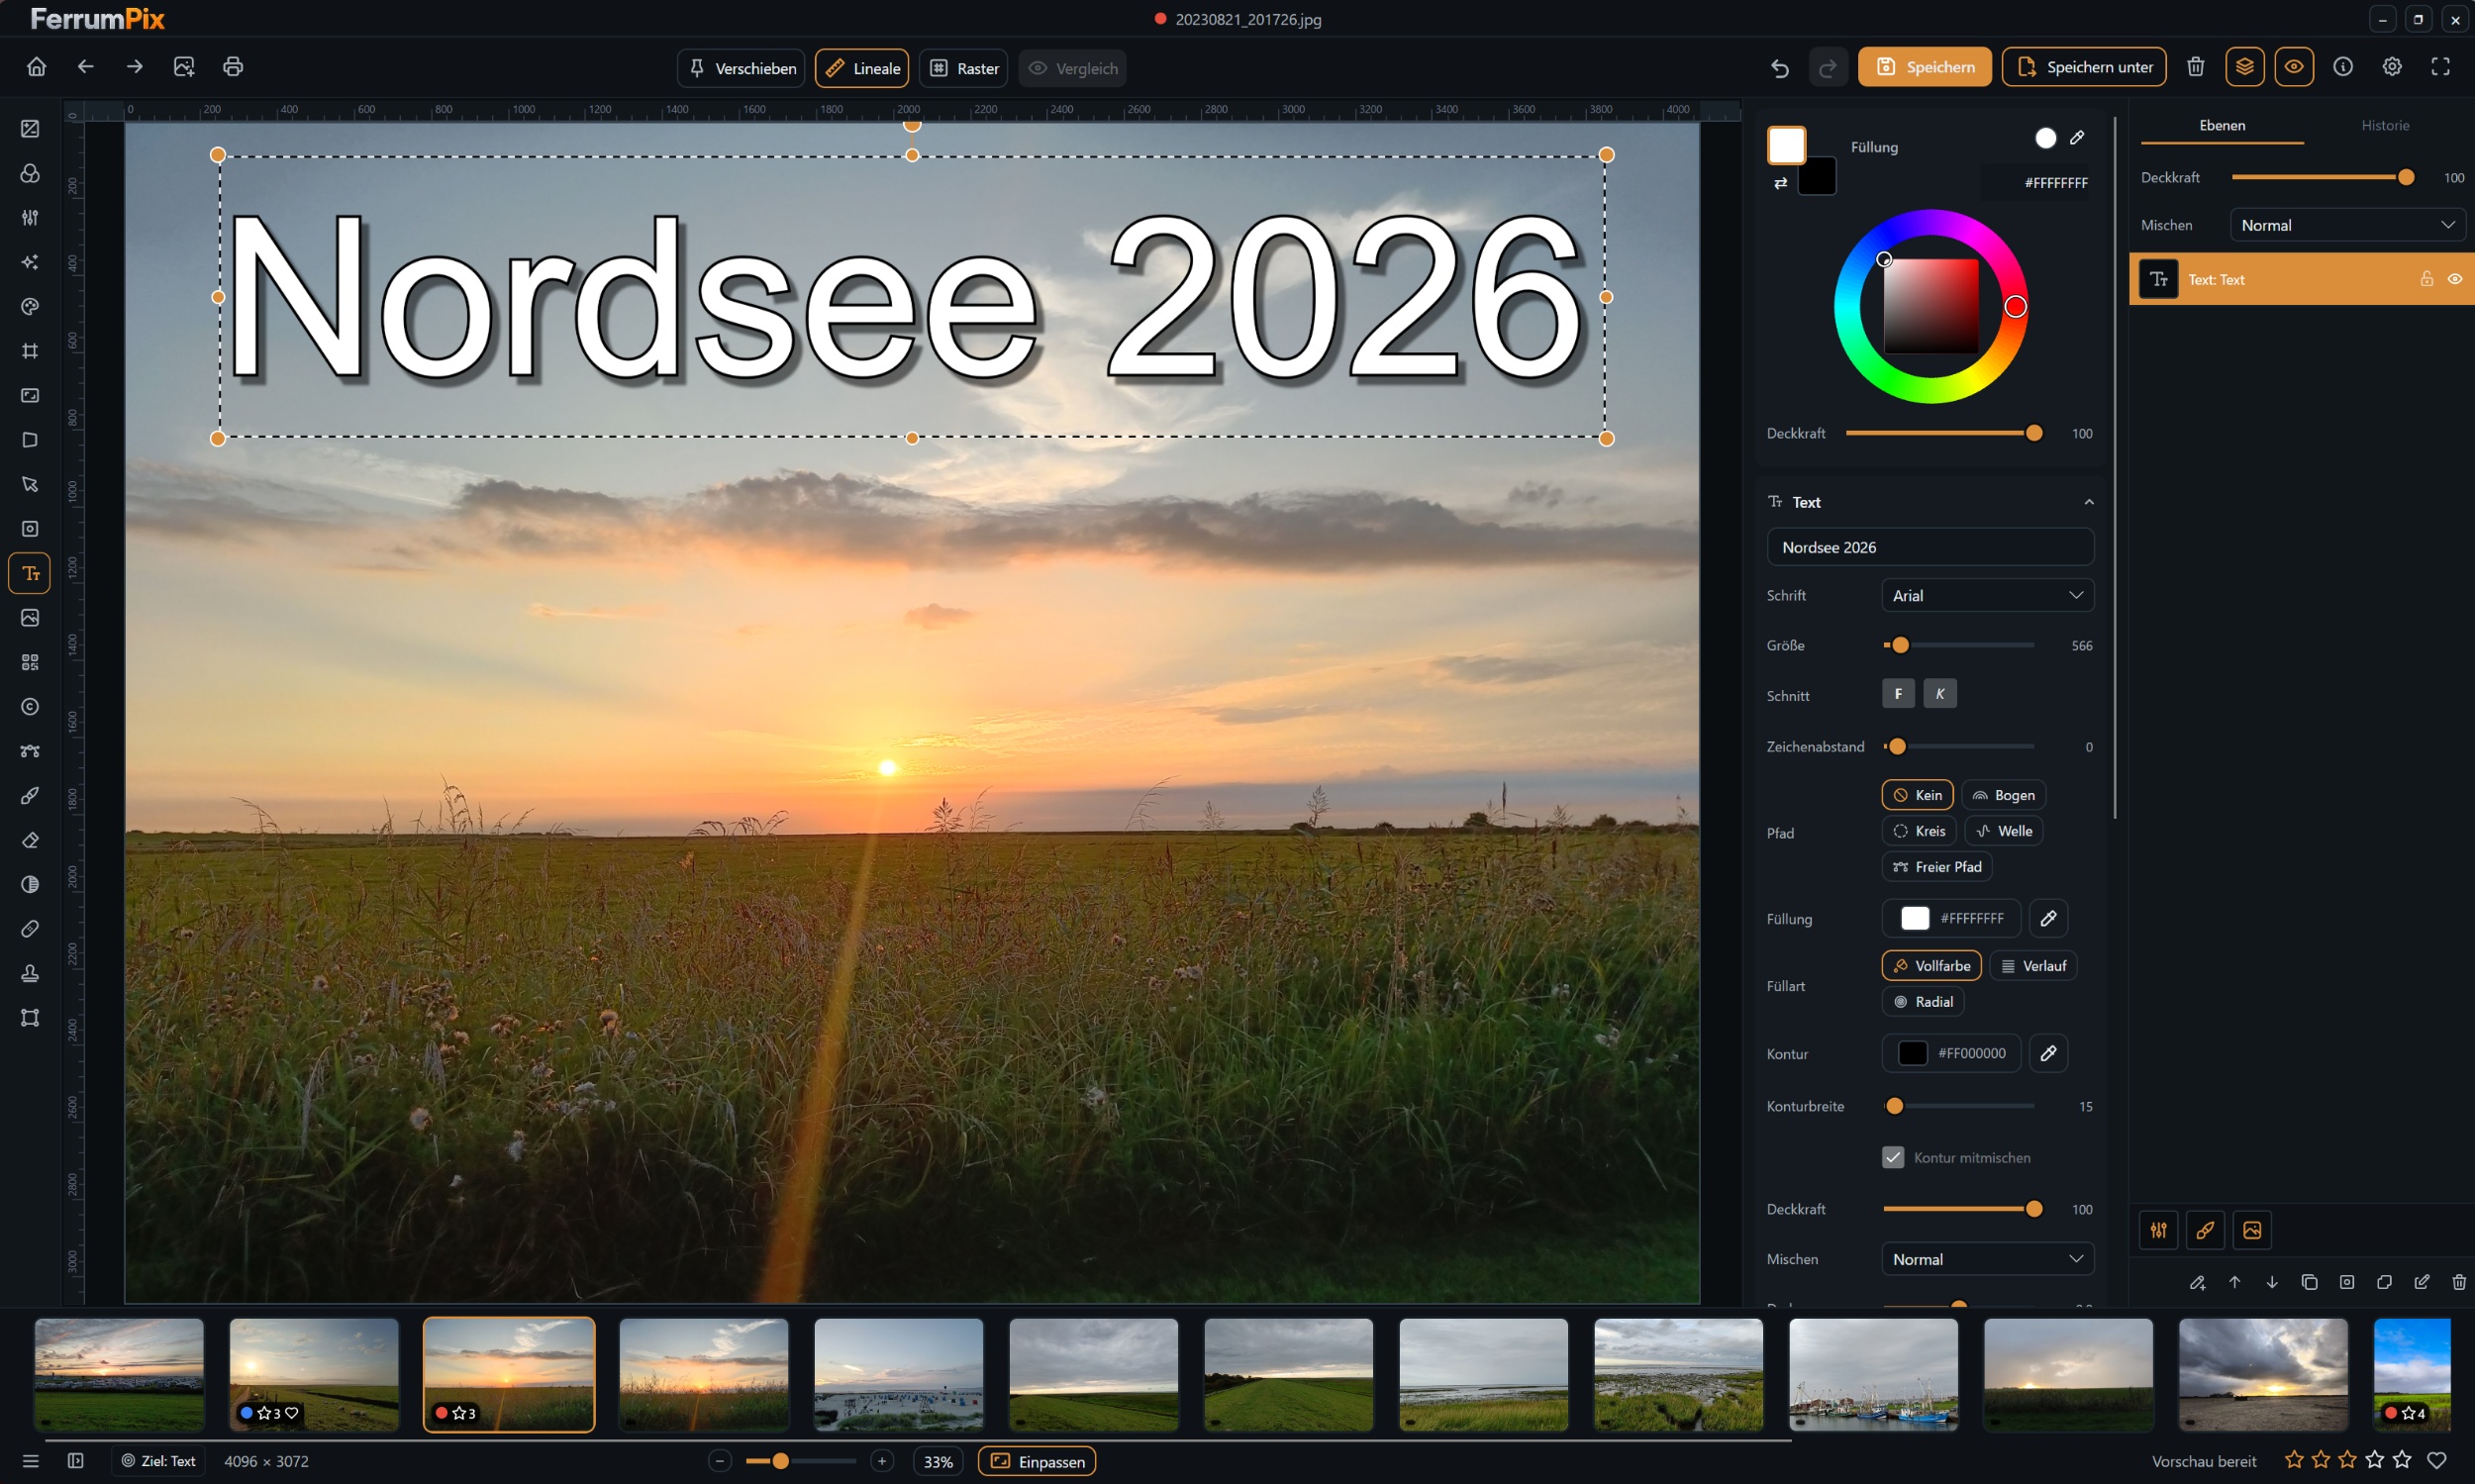
Task: Click the Speichern unter button
Action: click(x=2084, y=67)
